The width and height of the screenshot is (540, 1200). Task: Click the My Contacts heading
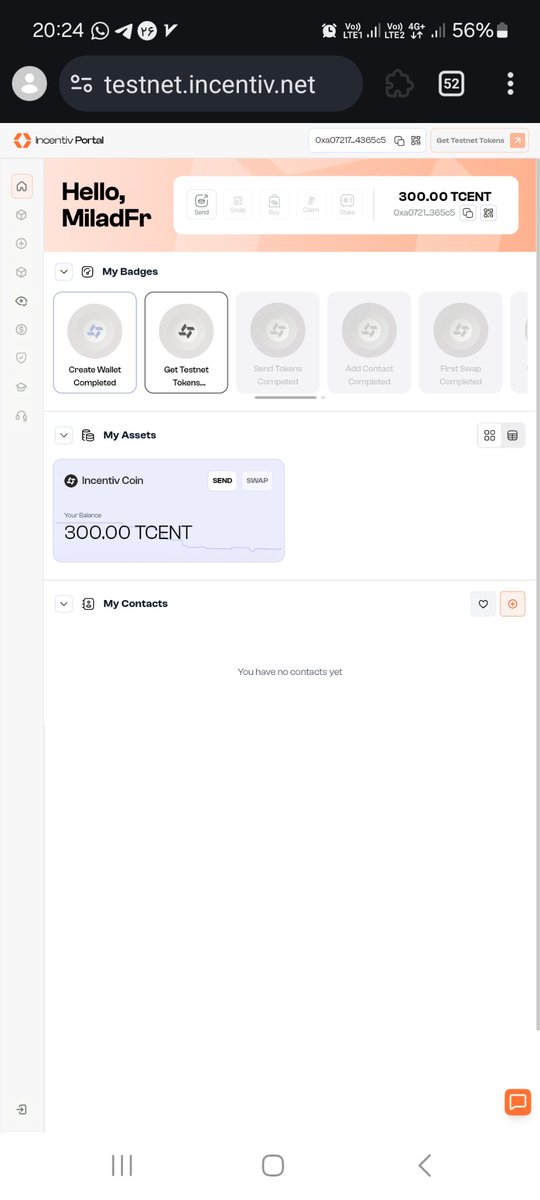(x=136, y=604)
